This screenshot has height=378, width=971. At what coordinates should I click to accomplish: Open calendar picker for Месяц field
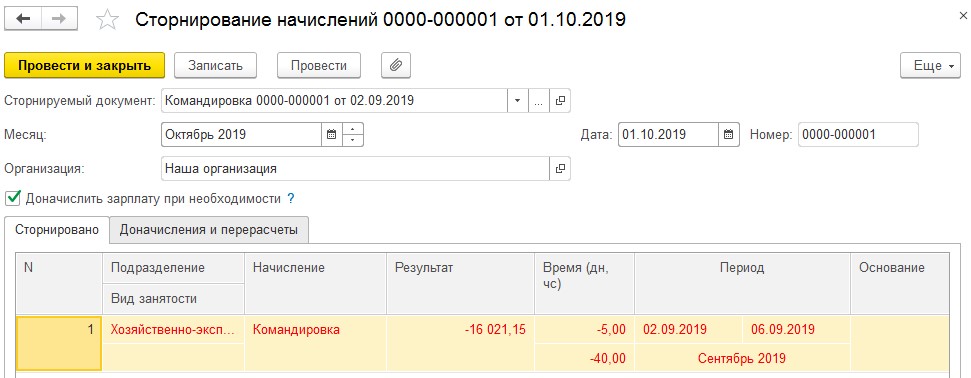pyautogui.click(x=331, y=134)
